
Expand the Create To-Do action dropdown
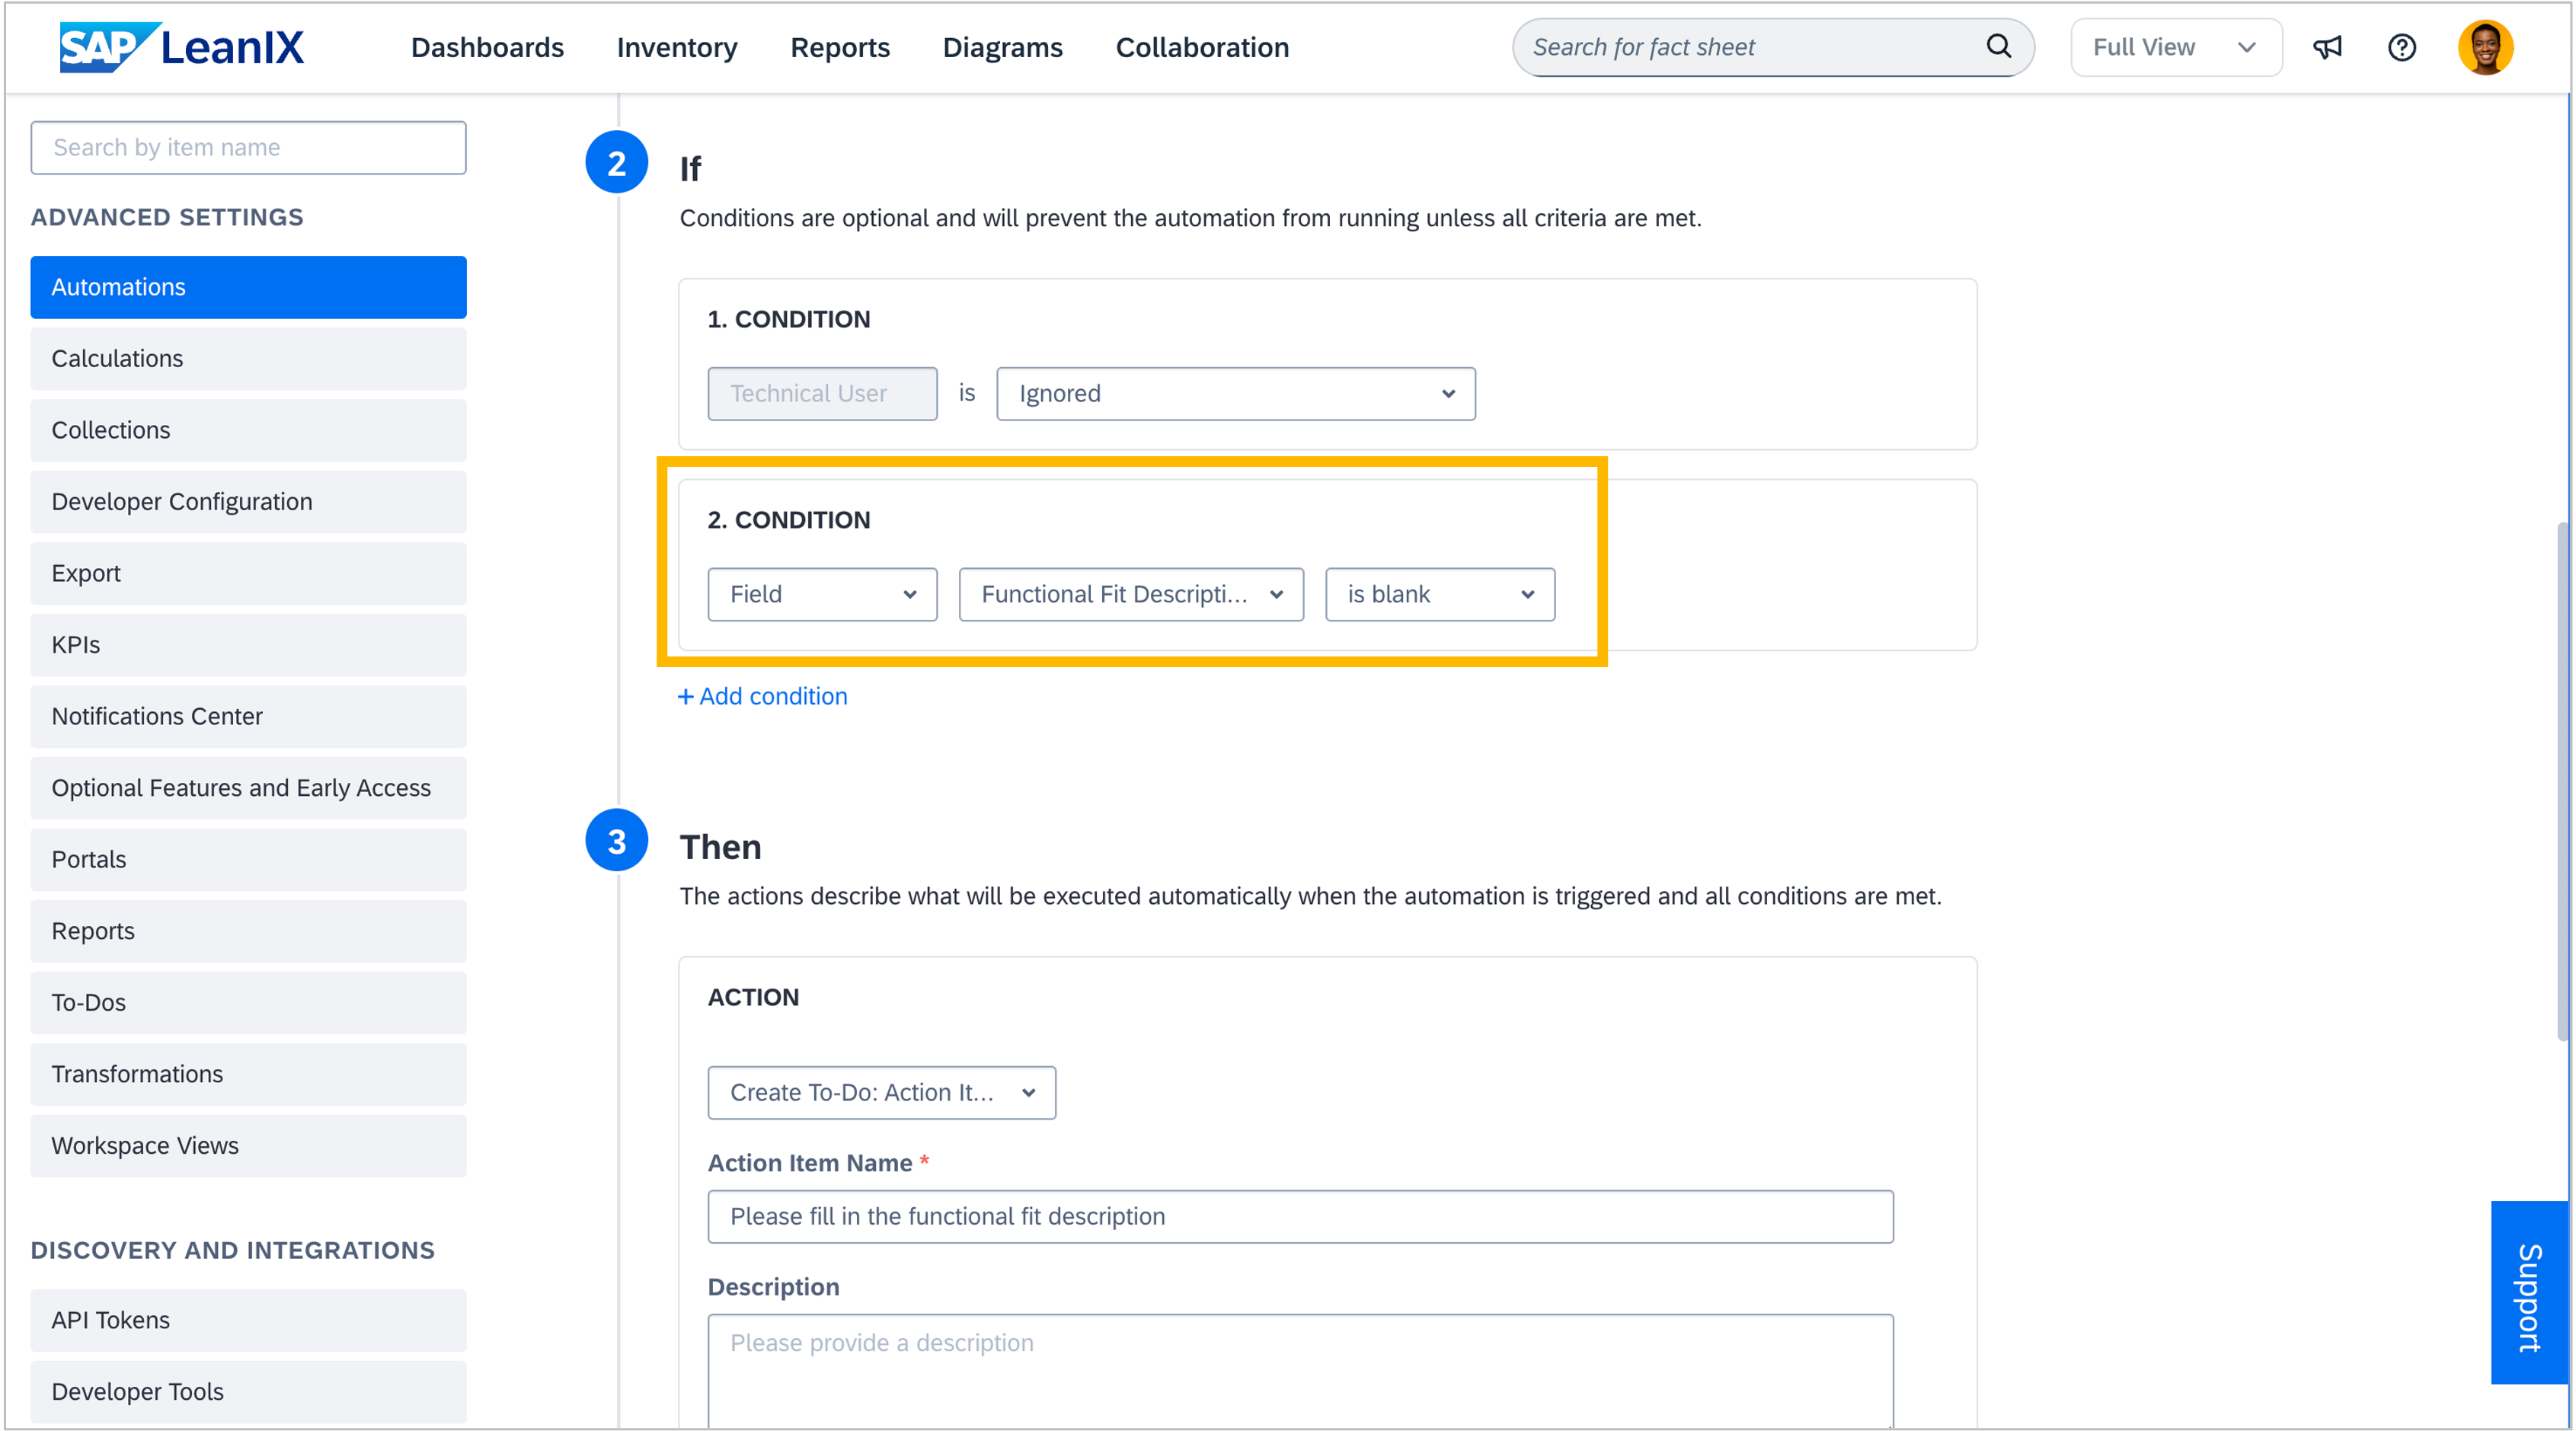881,1092
